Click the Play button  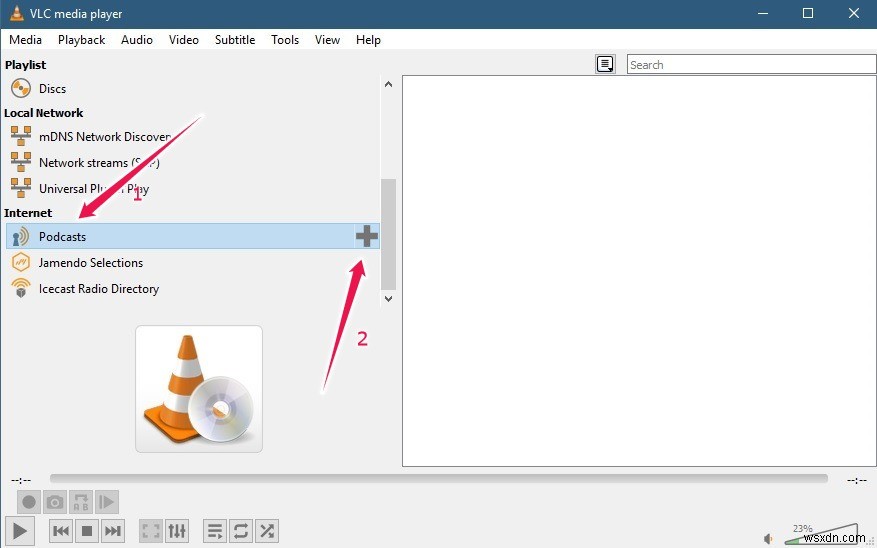click(x=20, y=530)
